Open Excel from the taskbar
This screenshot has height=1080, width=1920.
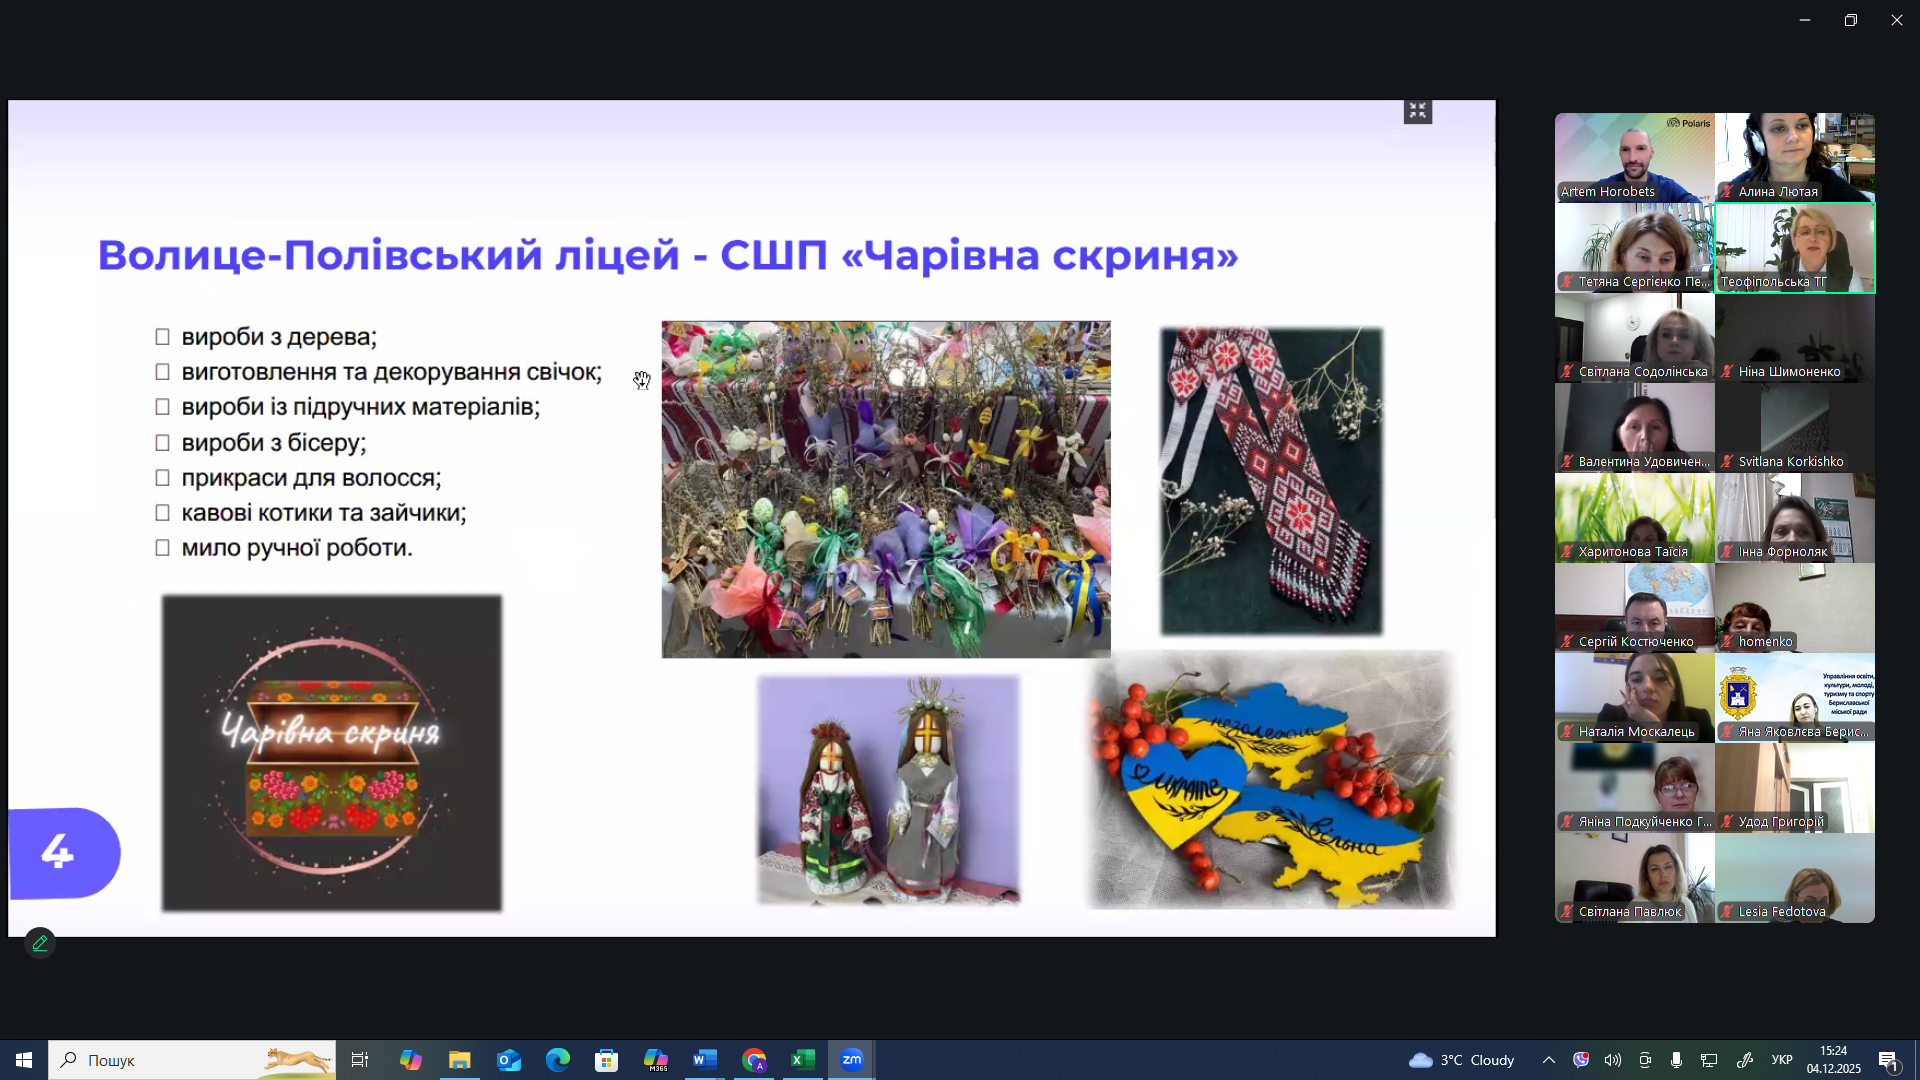tap(803, 1060)
